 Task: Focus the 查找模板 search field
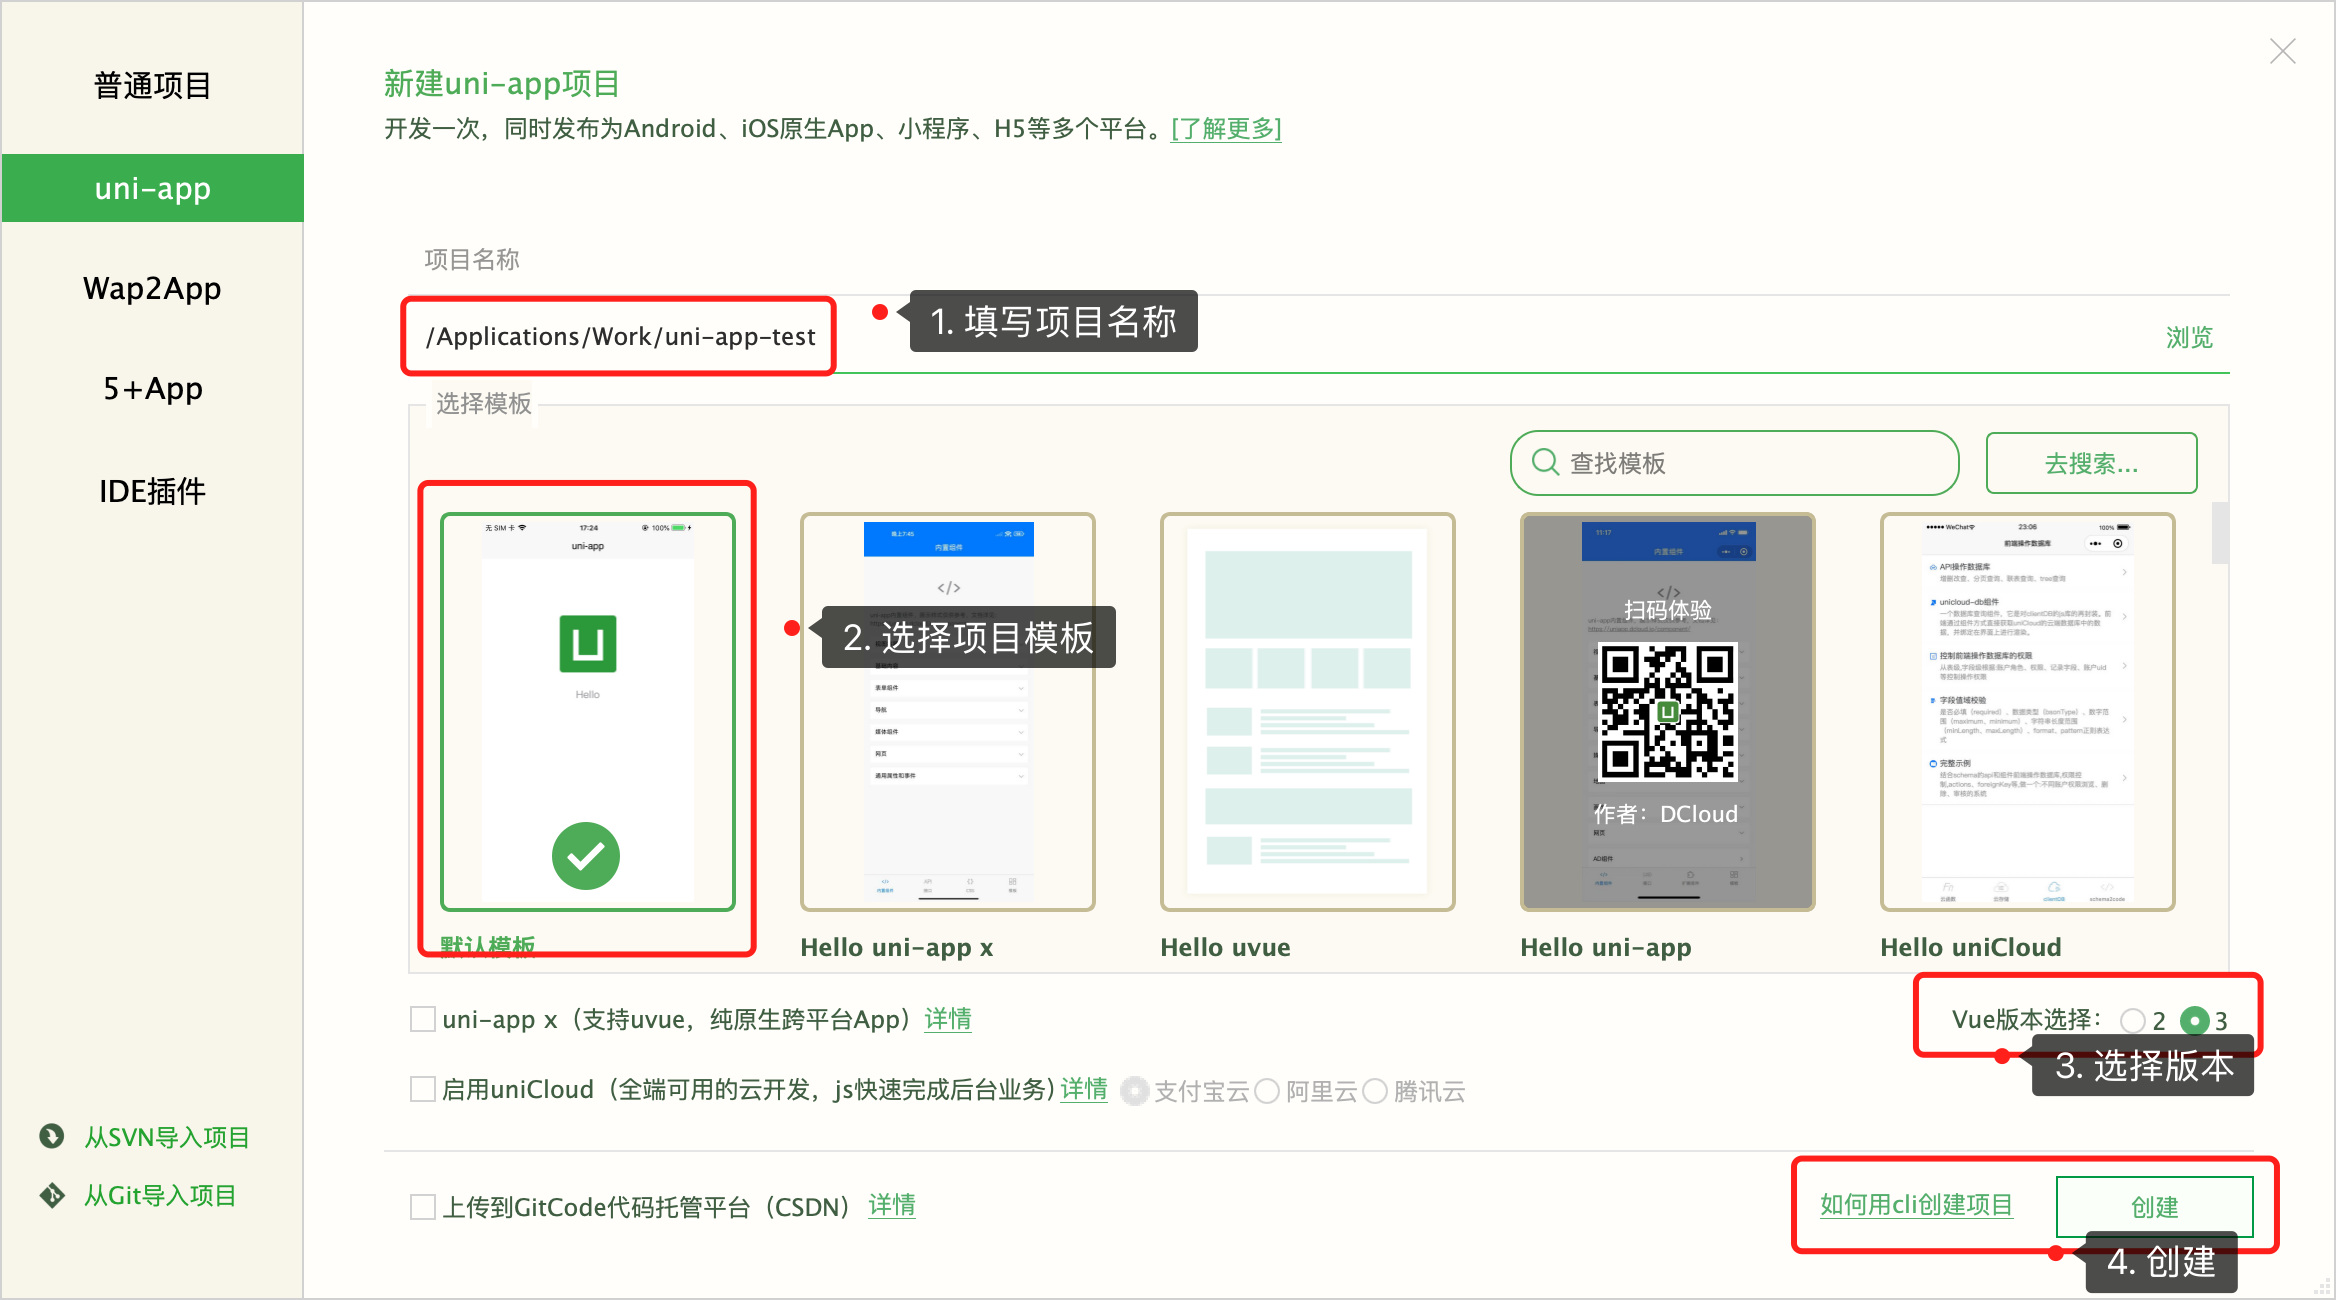(1734, 463)
